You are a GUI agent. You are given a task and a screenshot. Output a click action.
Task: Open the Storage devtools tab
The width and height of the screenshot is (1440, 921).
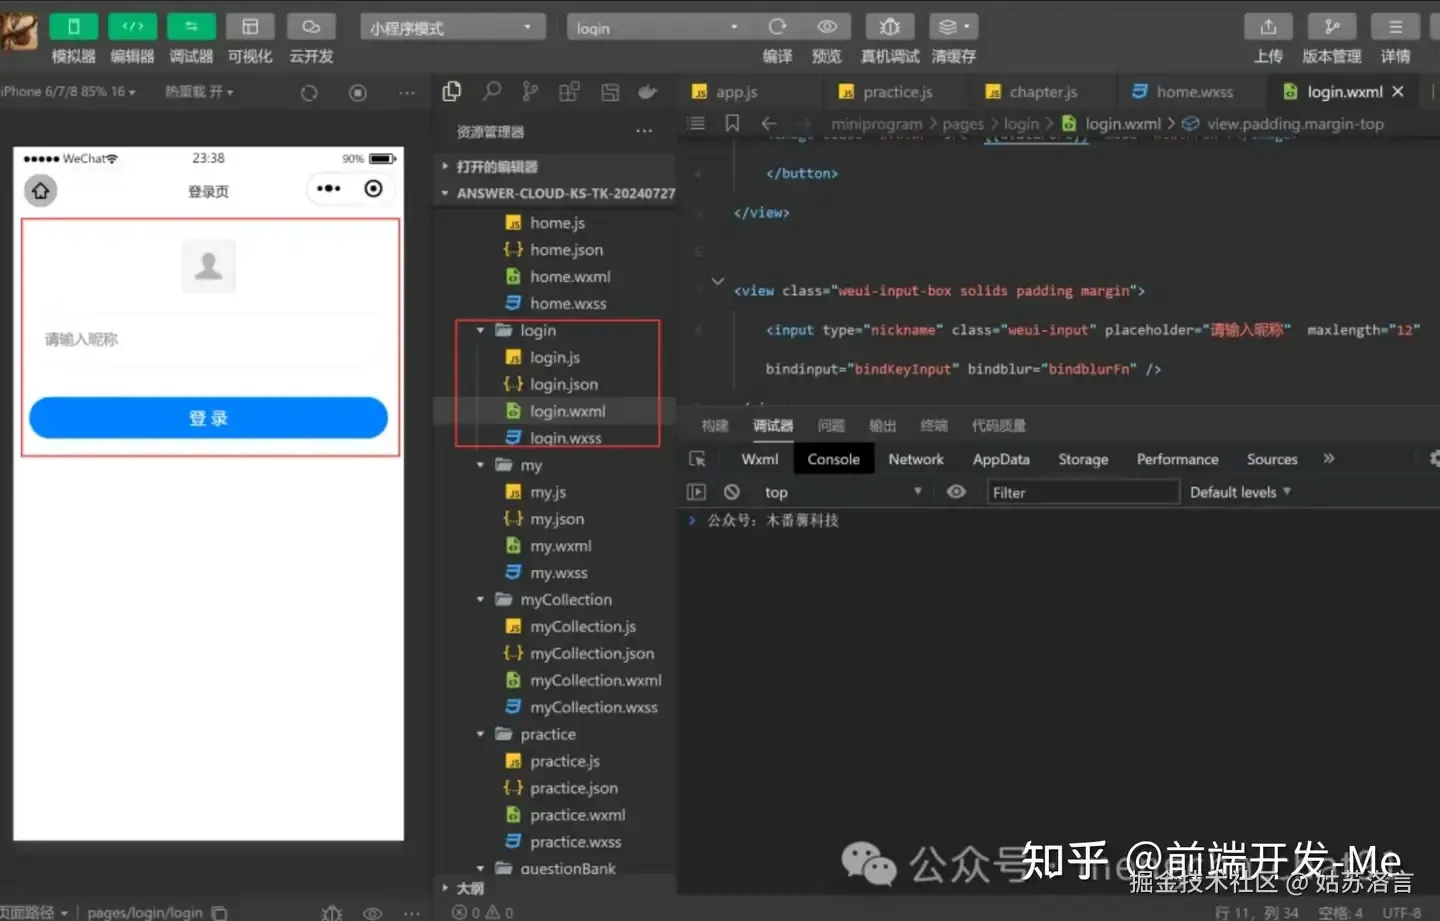pos(1083,459)
